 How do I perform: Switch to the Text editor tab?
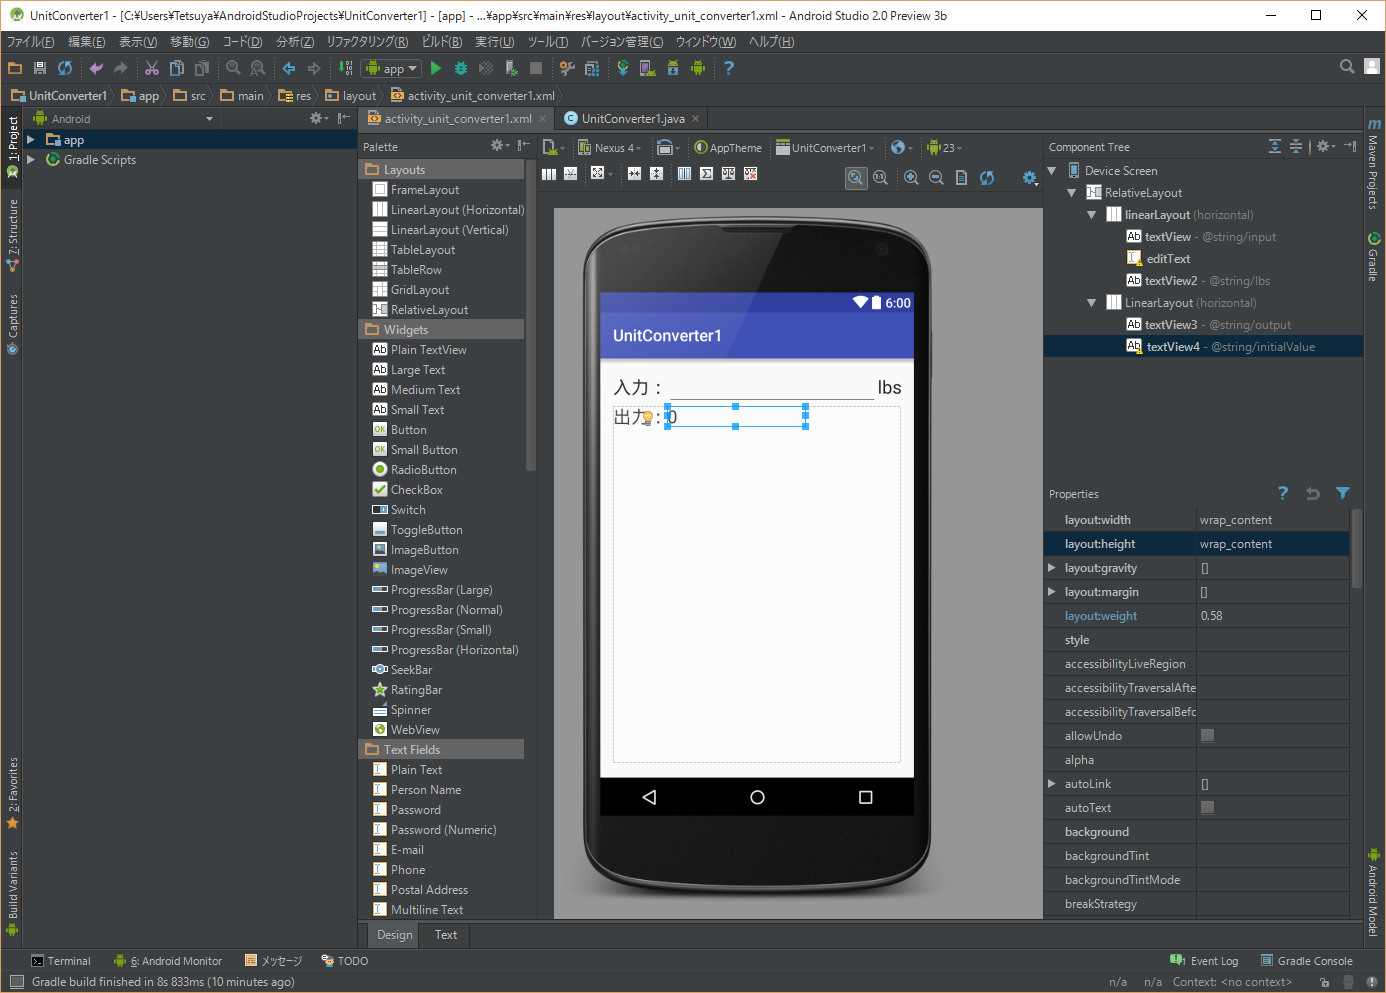446,934
